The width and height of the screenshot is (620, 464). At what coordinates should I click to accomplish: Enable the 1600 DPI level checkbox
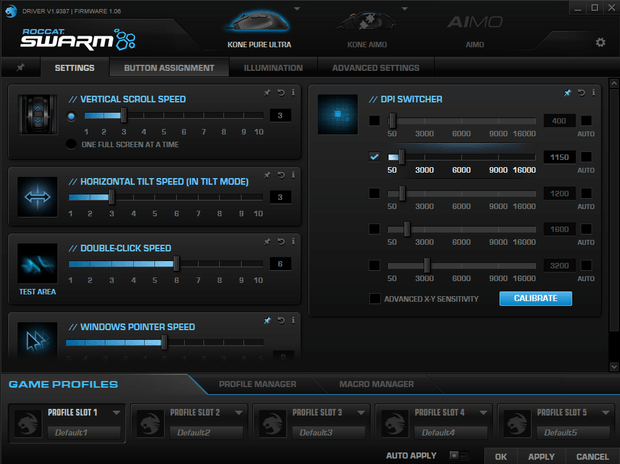point(374,229)
